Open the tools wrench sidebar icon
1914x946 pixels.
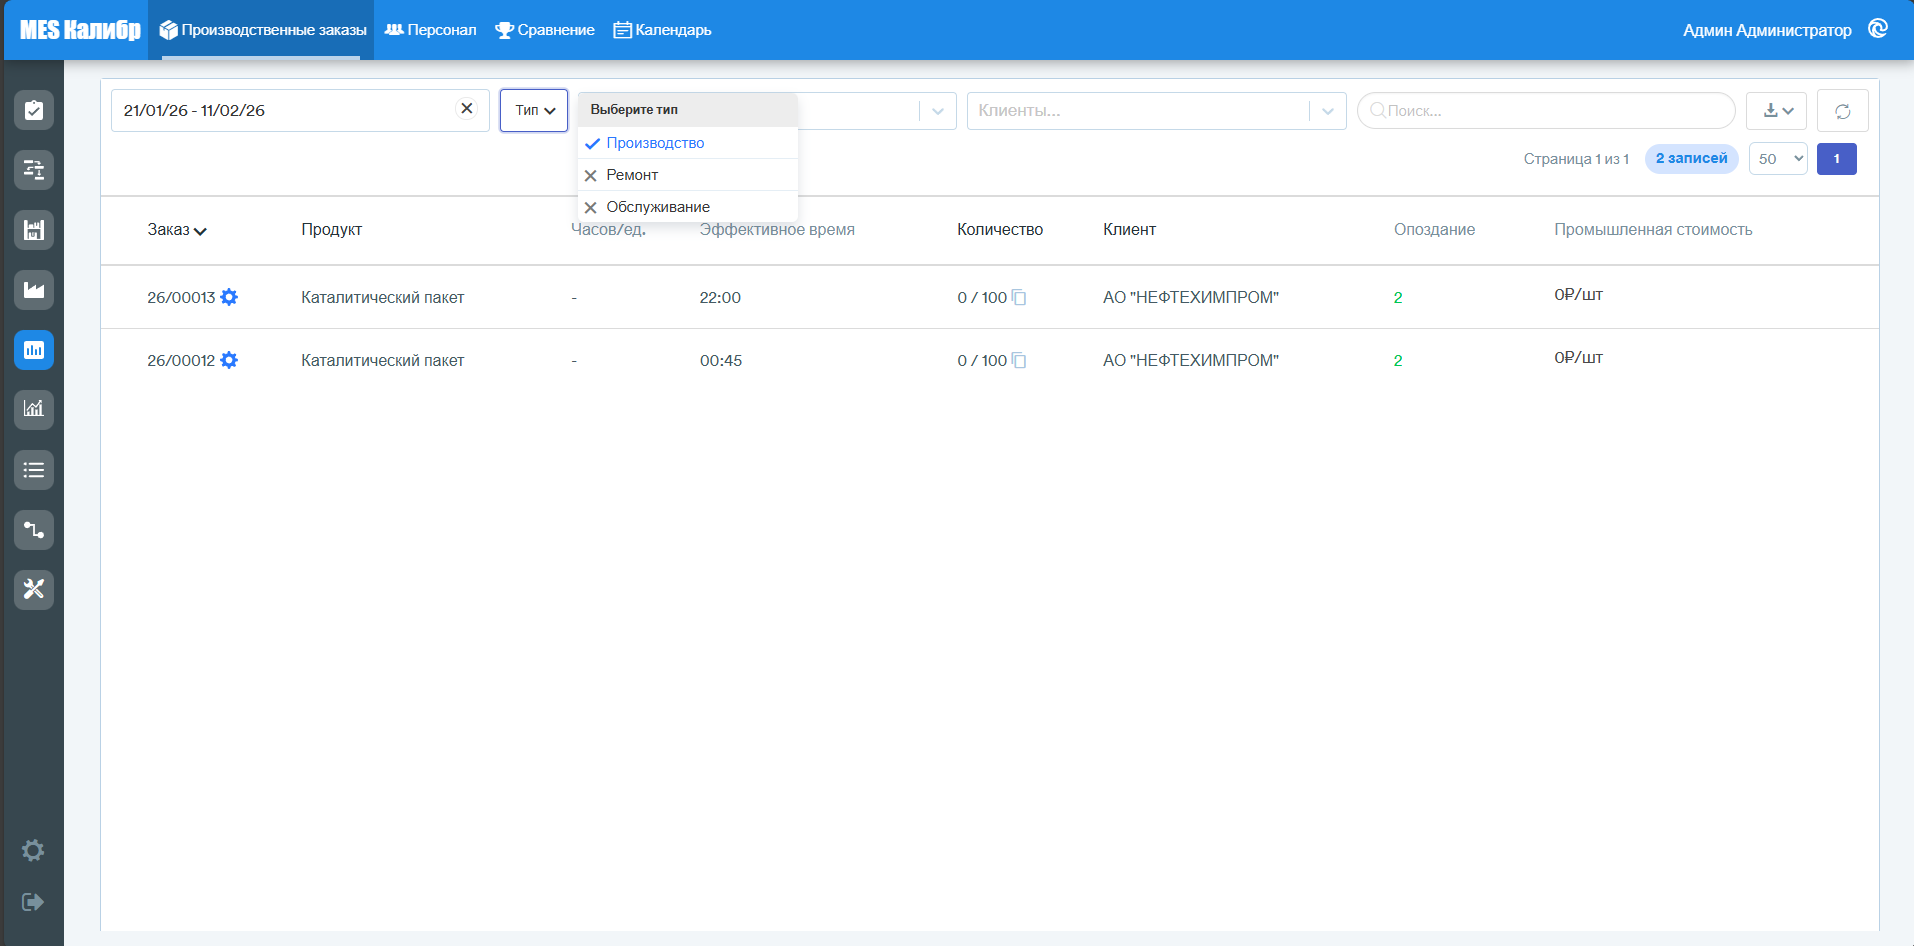(x=34, y=589)
